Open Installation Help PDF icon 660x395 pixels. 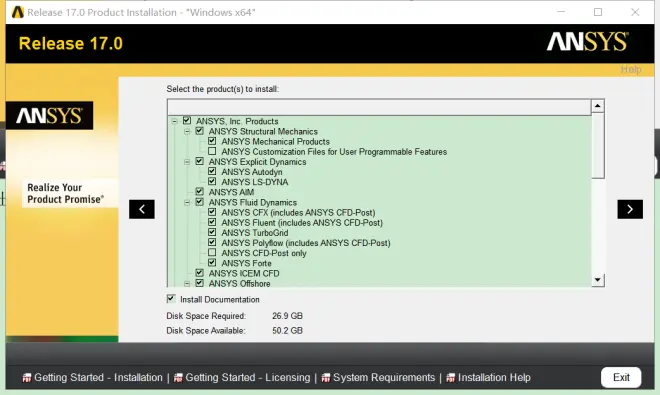tap(450, 378)
